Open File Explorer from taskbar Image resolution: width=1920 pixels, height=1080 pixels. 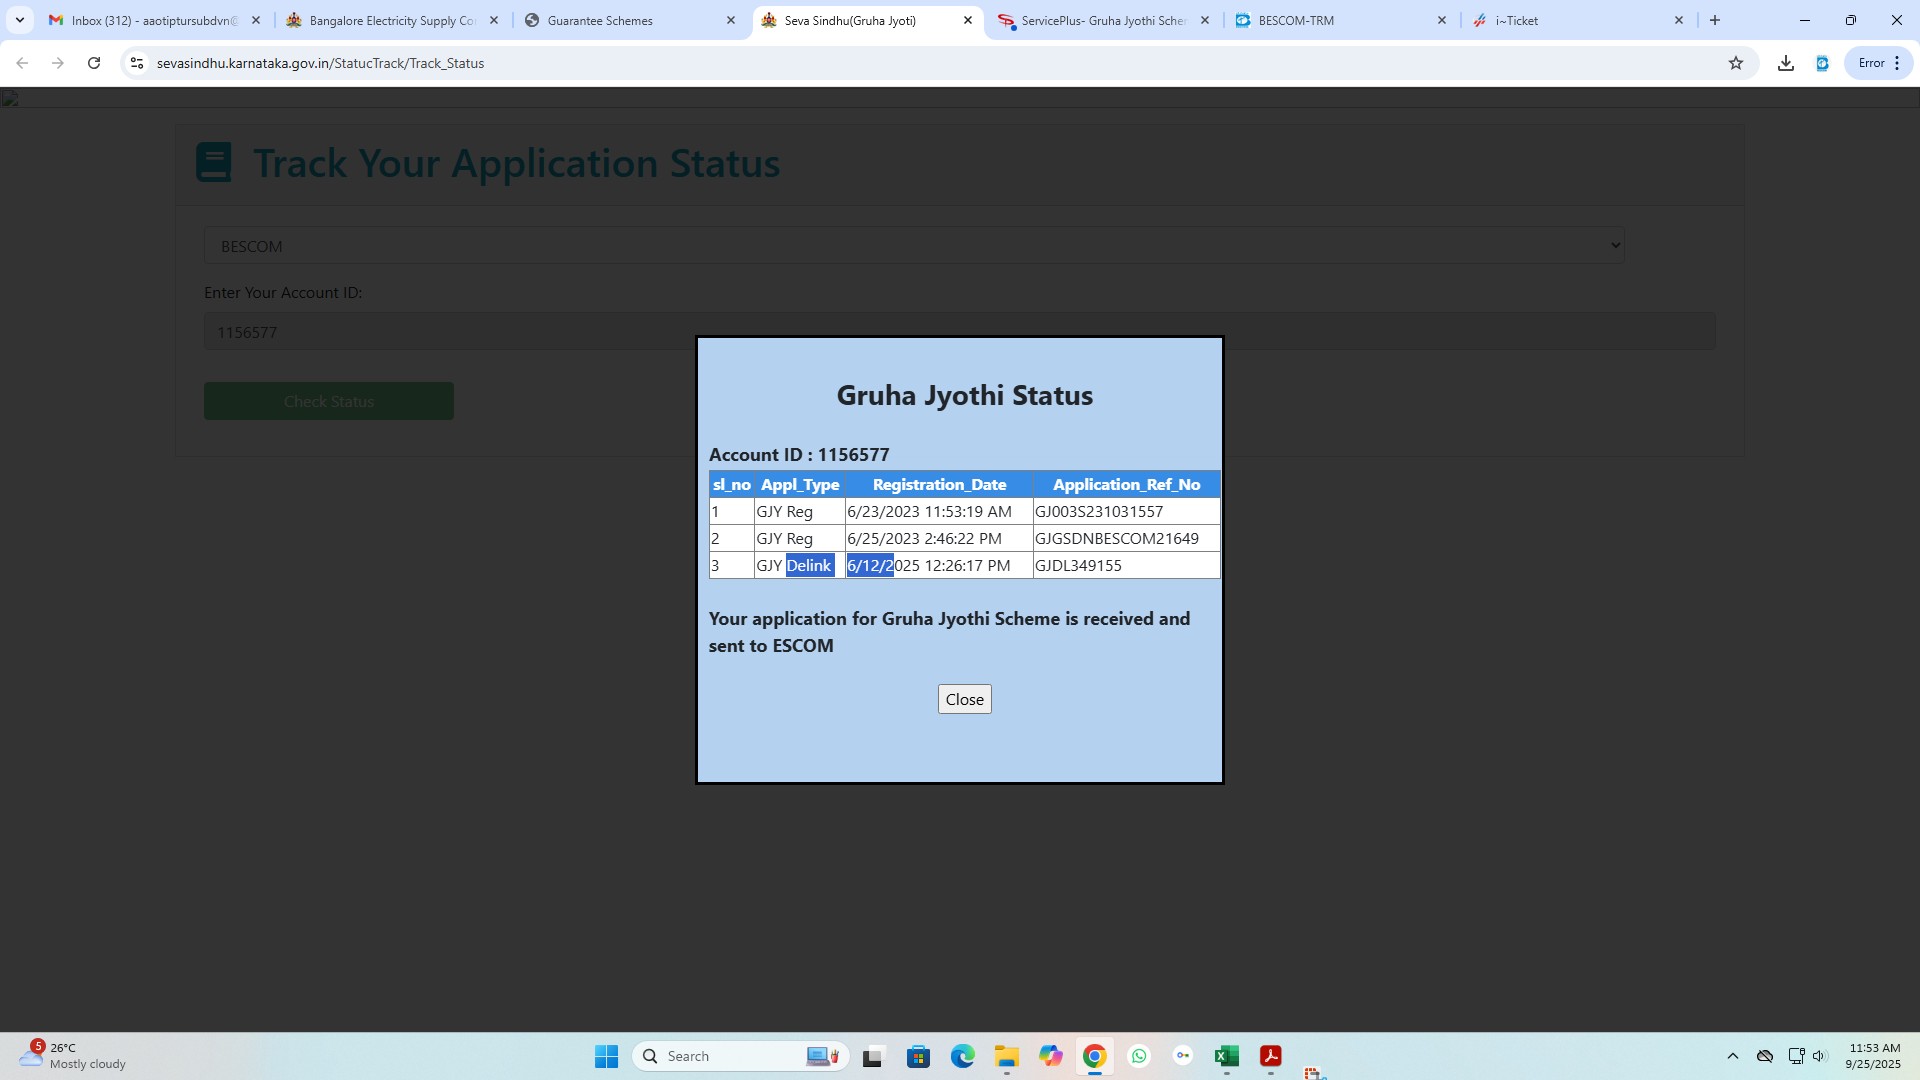pyautogui.click(x=1006, y=1056)
